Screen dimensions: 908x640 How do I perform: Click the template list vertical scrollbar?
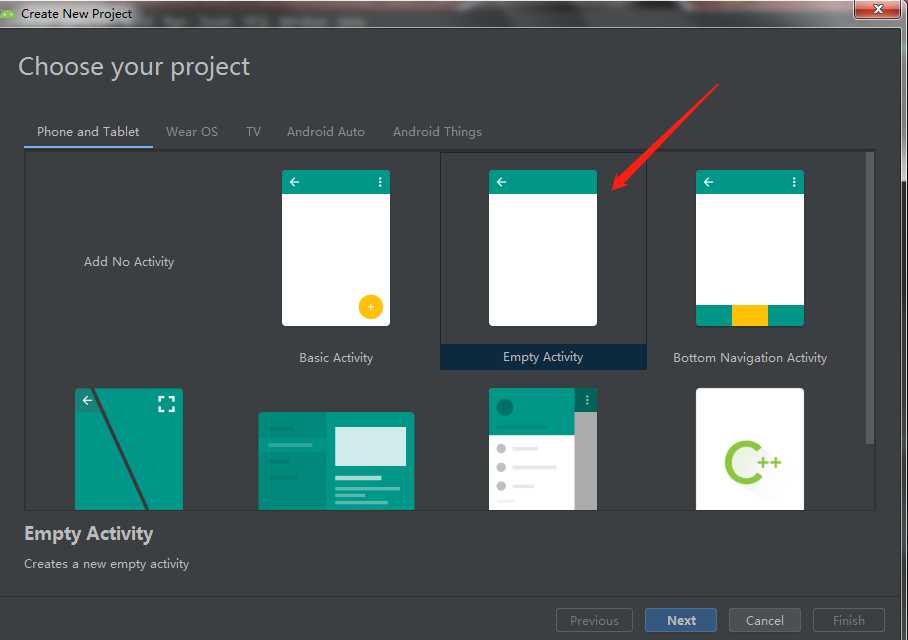tap(870, 298)
